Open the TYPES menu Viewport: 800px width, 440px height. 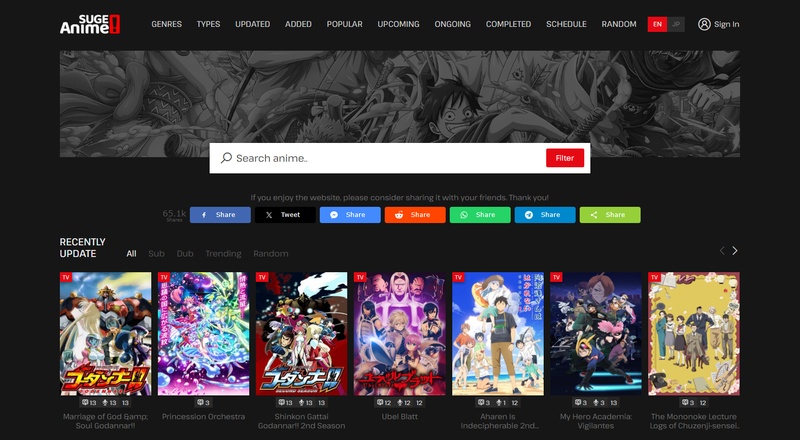[208, 24]
